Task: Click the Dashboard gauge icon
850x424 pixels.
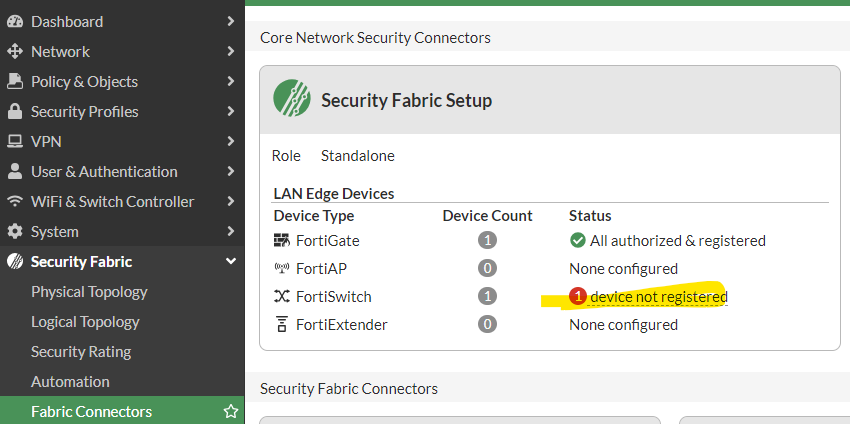Action: coord(15,21)
